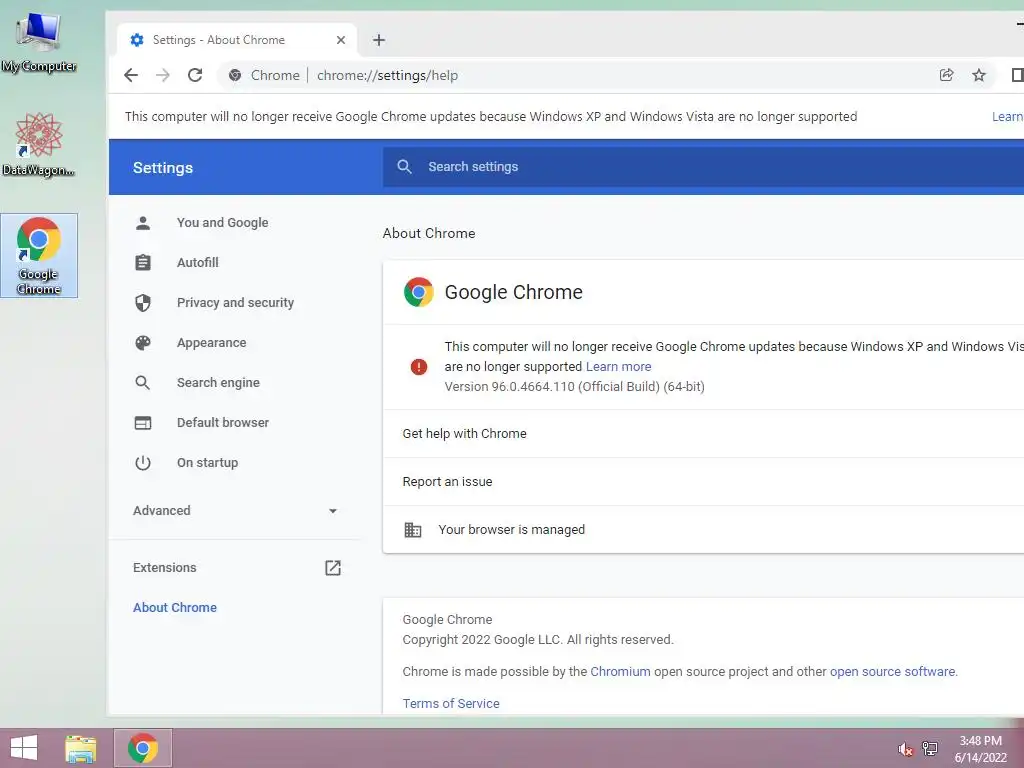
Task: Click the Learn more link in About card
Action: [x=618, y=366]
